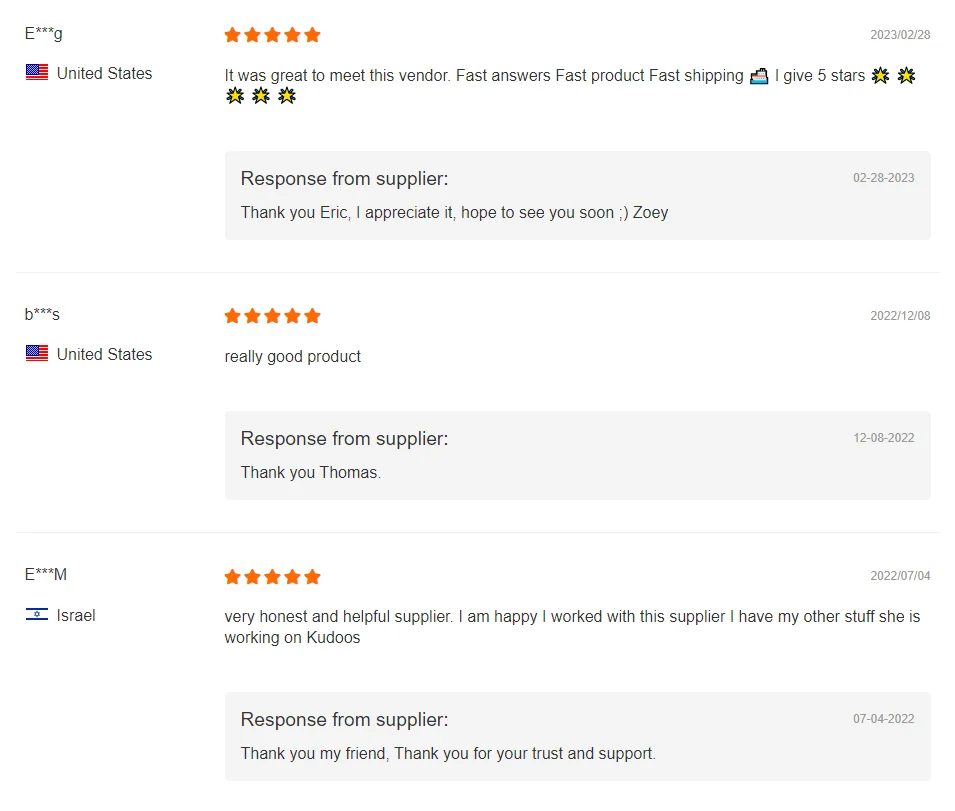Click the US flag beside reviewer E***g
The image size is (955, 811).
[37, 73]
